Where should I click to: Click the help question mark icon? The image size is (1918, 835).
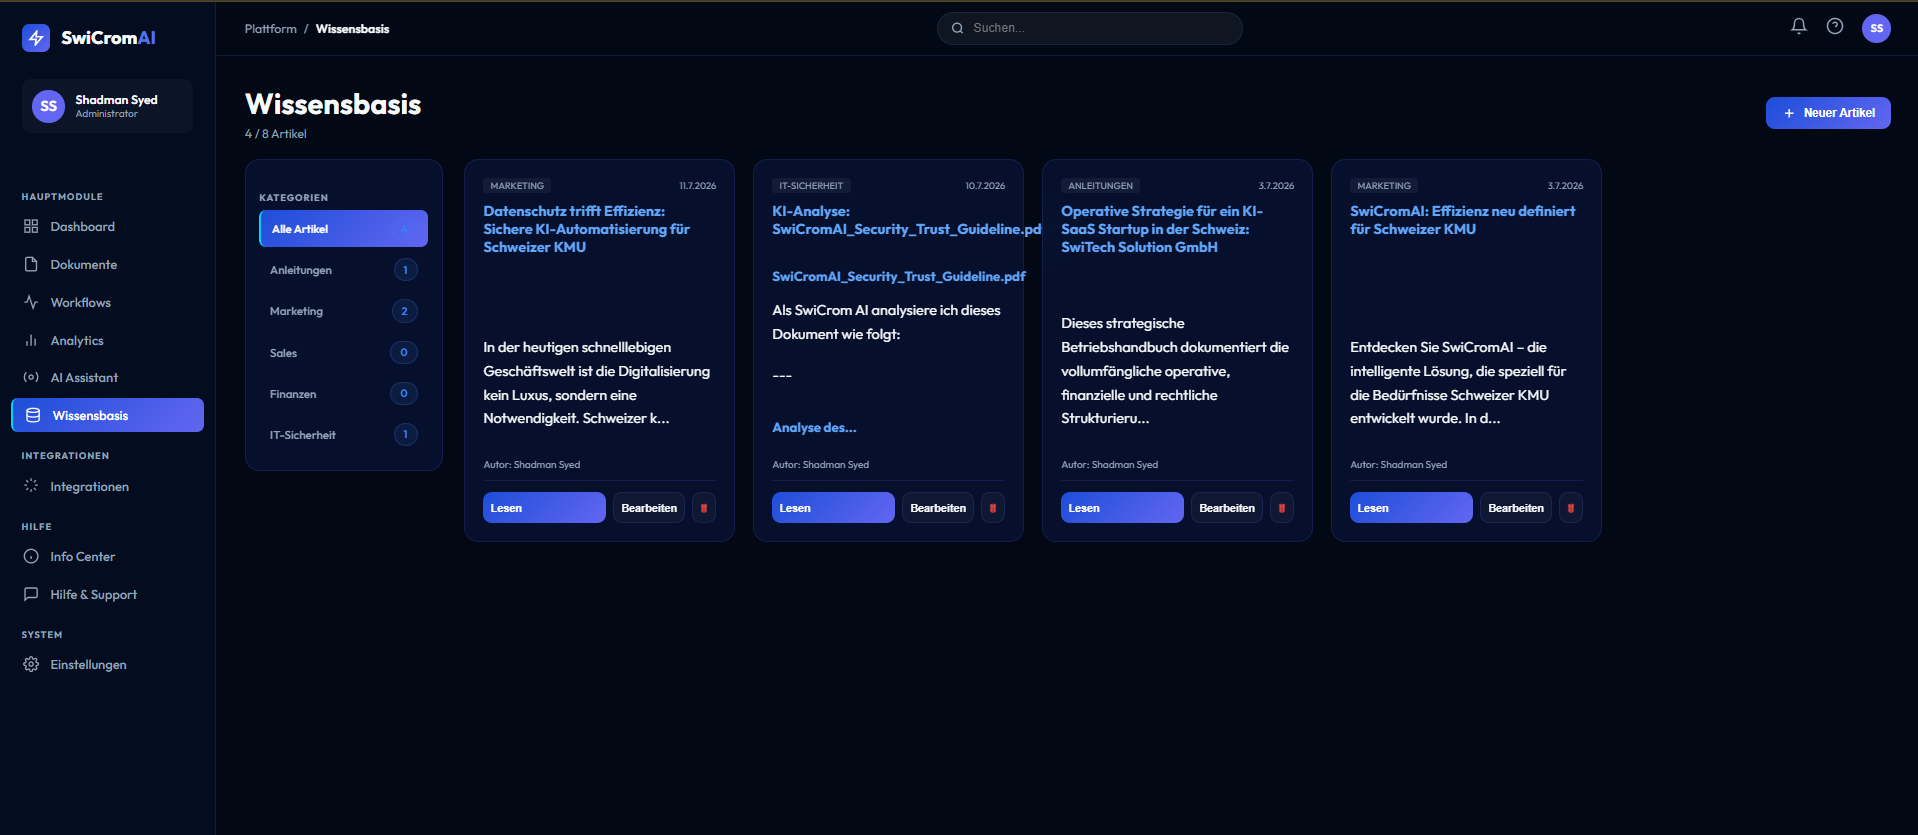pyautogui.click(x=1835, y=27)
